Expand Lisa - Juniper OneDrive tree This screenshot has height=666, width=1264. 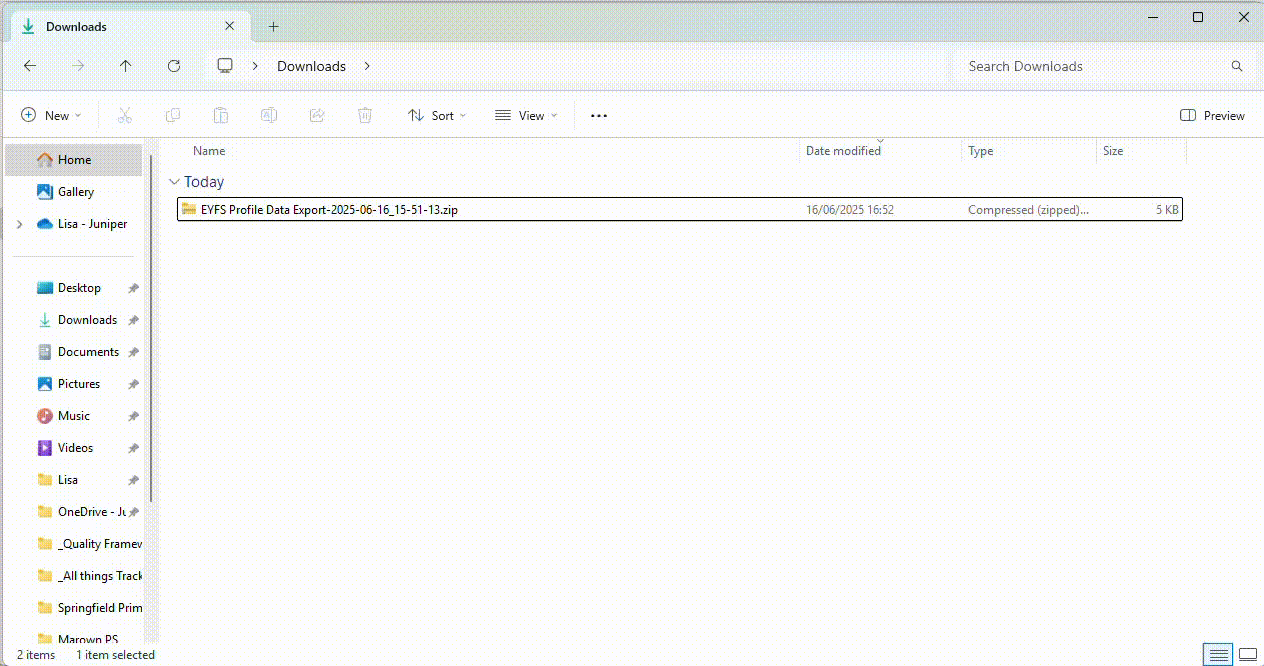point(20,225)
